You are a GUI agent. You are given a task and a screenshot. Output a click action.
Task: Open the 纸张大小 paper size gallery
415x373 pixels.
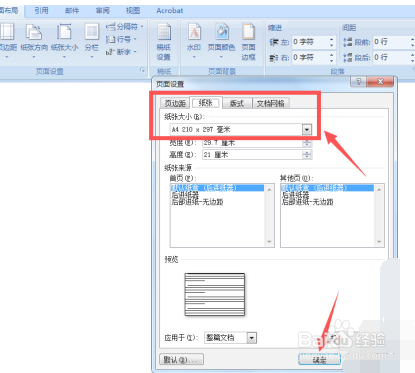click(64, 40)
